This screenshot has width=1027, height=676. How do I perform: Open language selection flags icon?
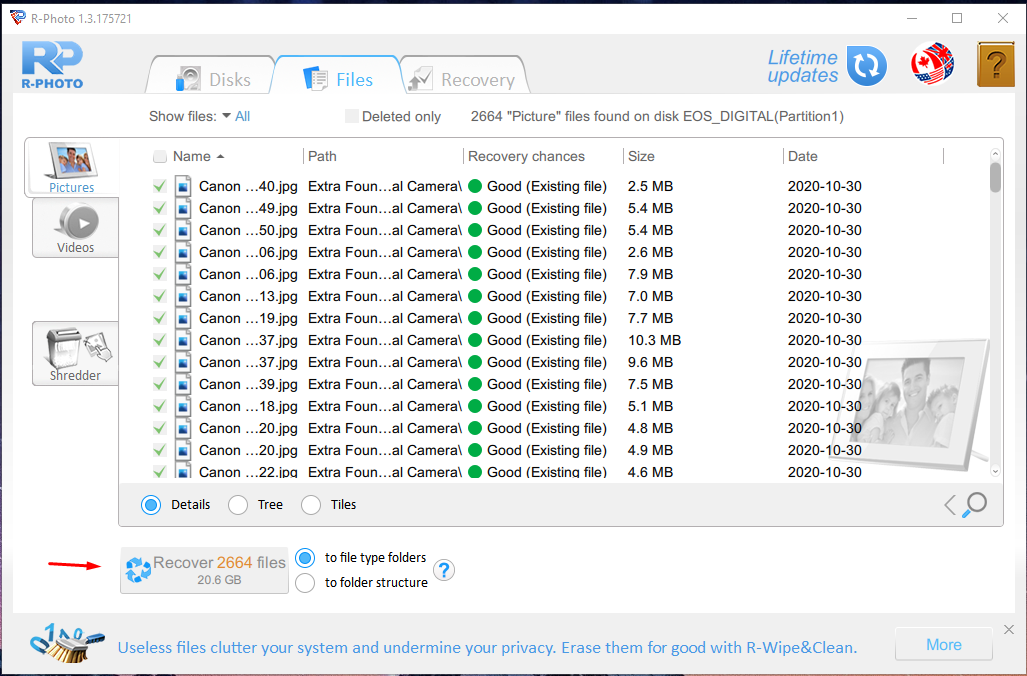click(x=932, y=64)
